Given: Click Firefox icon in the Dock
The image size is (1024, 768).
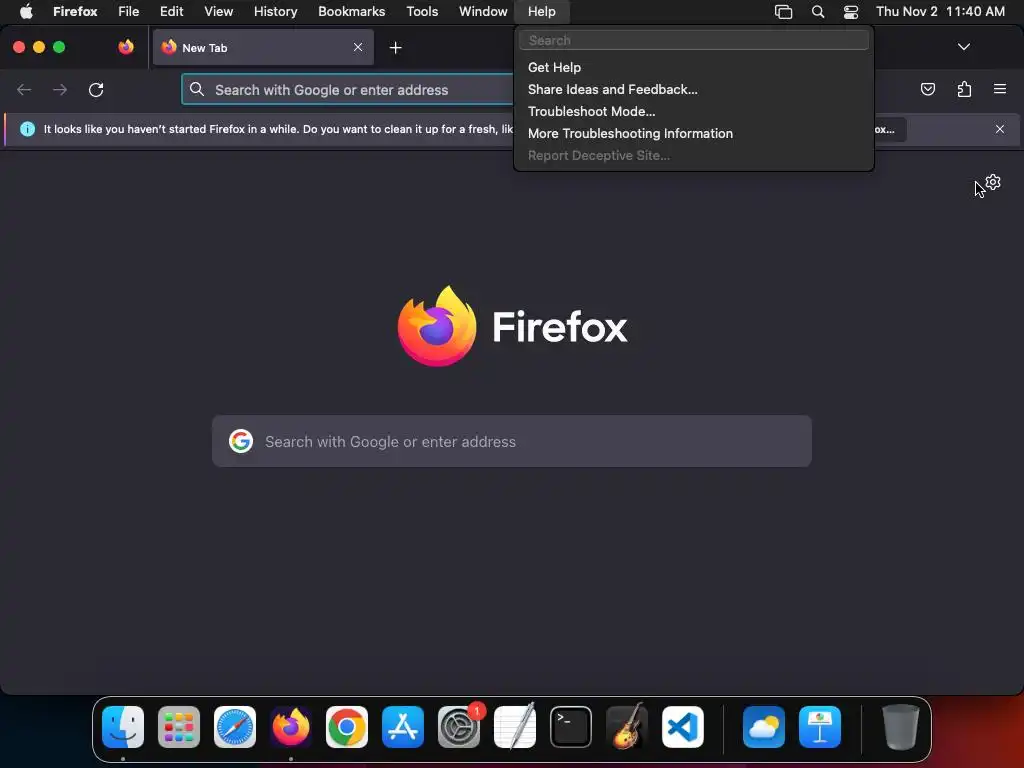Looking at the screenshot, I should click(x=291, y=727).
